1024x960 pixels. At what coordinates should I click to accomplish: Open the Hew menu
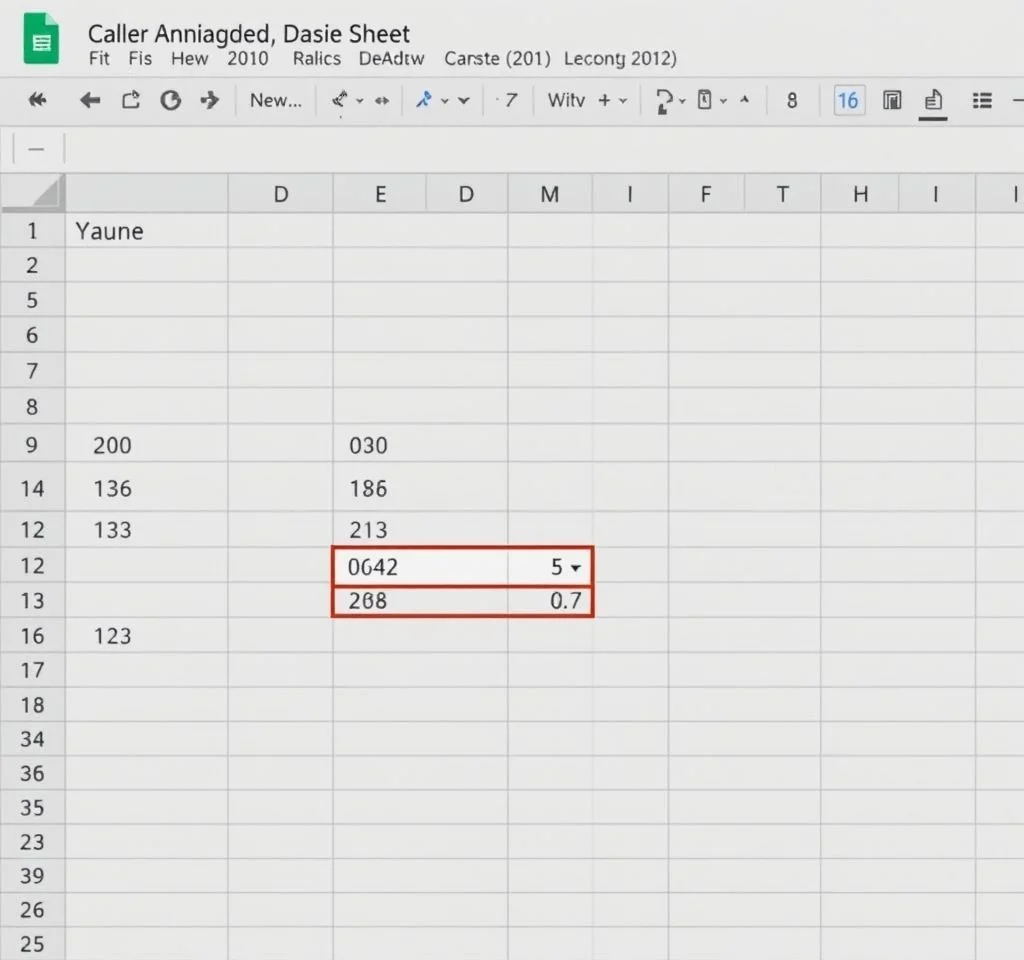(x=189, y=58)
